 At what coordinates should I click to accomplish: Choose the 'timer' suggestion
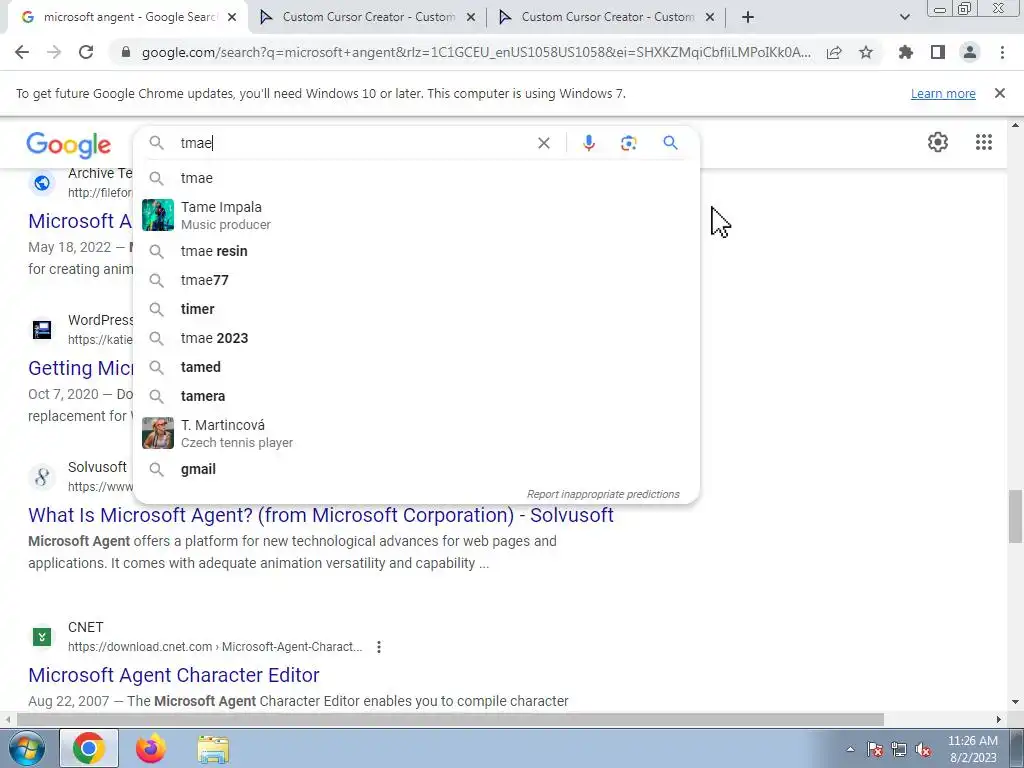(416, 309)
